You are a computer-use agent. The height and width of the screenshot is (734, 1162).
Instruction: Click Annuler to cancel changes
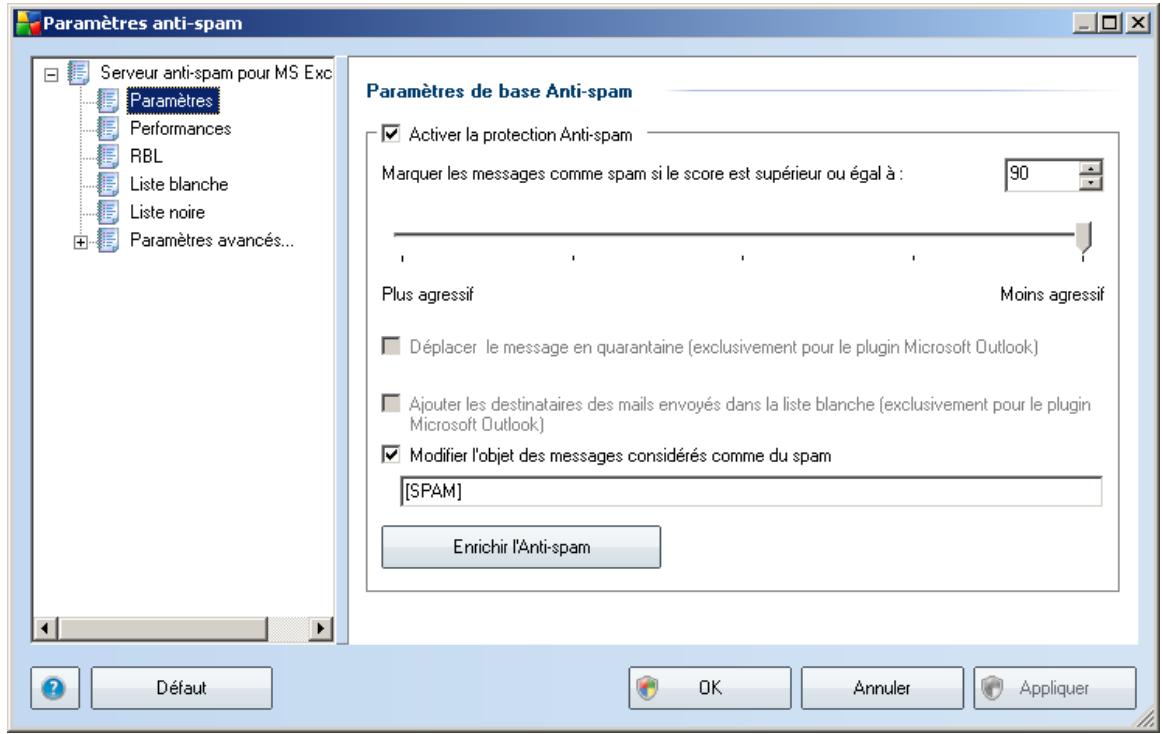(x=882, y=688)
